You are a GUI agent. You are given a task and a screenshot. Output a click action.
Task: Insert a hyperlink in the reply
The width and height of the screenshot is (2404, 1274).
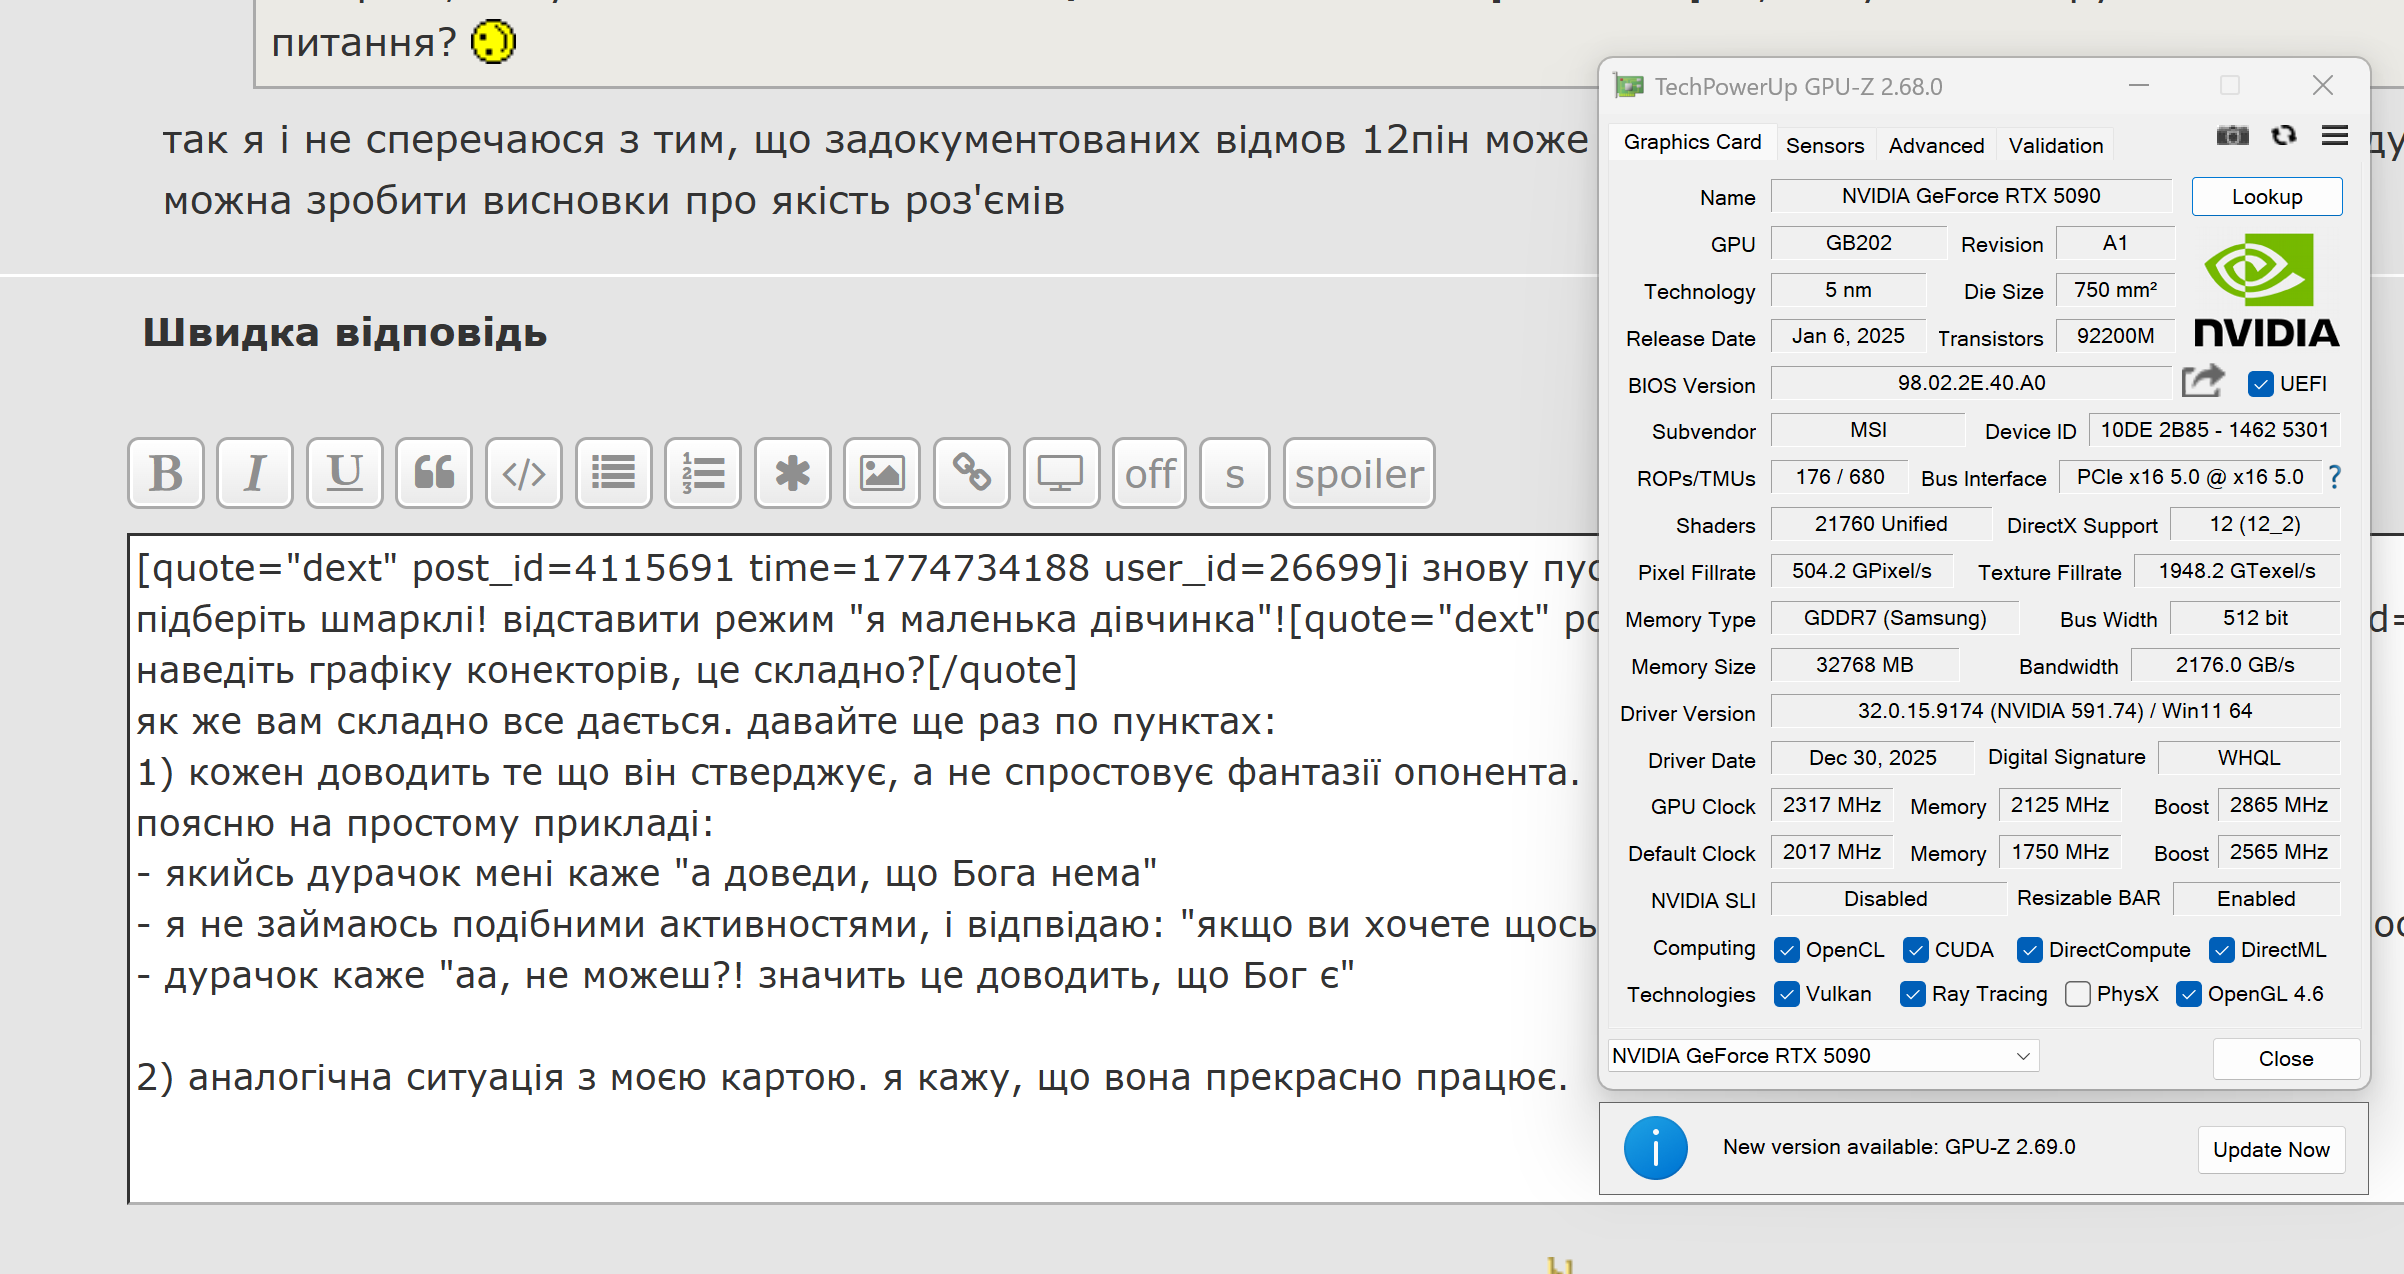pos(972,473)
